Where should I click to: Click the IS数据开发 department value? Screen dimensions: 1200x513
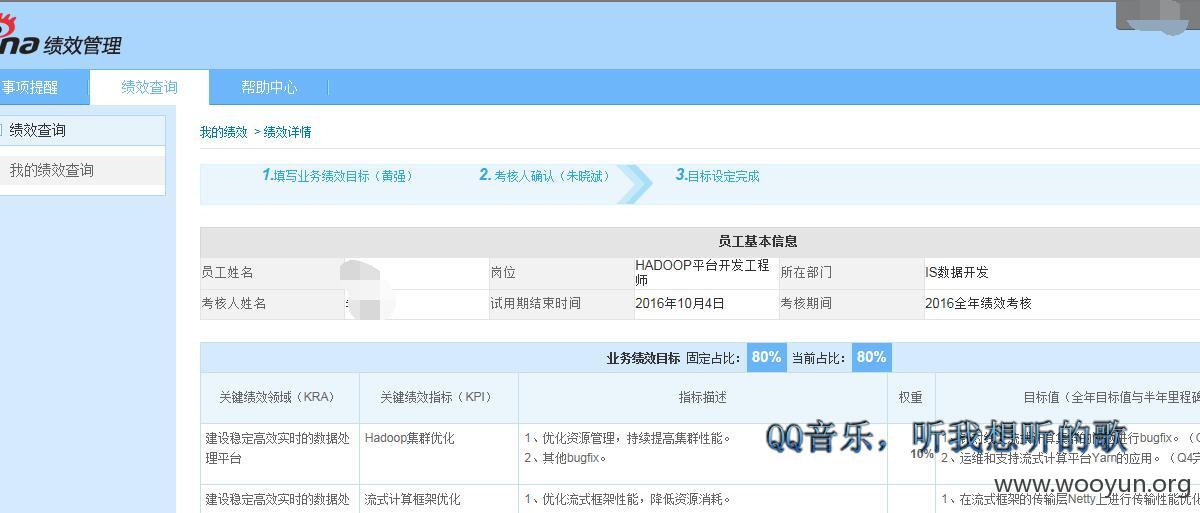click(957, 272)
